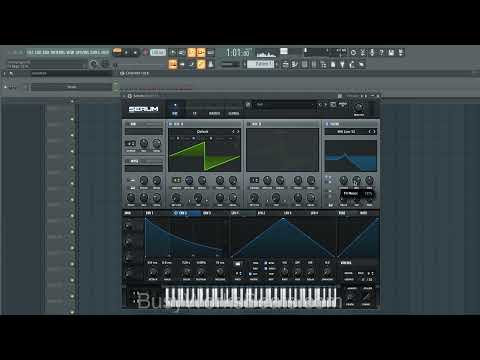Stop playback in FL Studio transport
This screenshot has width=480, height=360.
point(135,52)
